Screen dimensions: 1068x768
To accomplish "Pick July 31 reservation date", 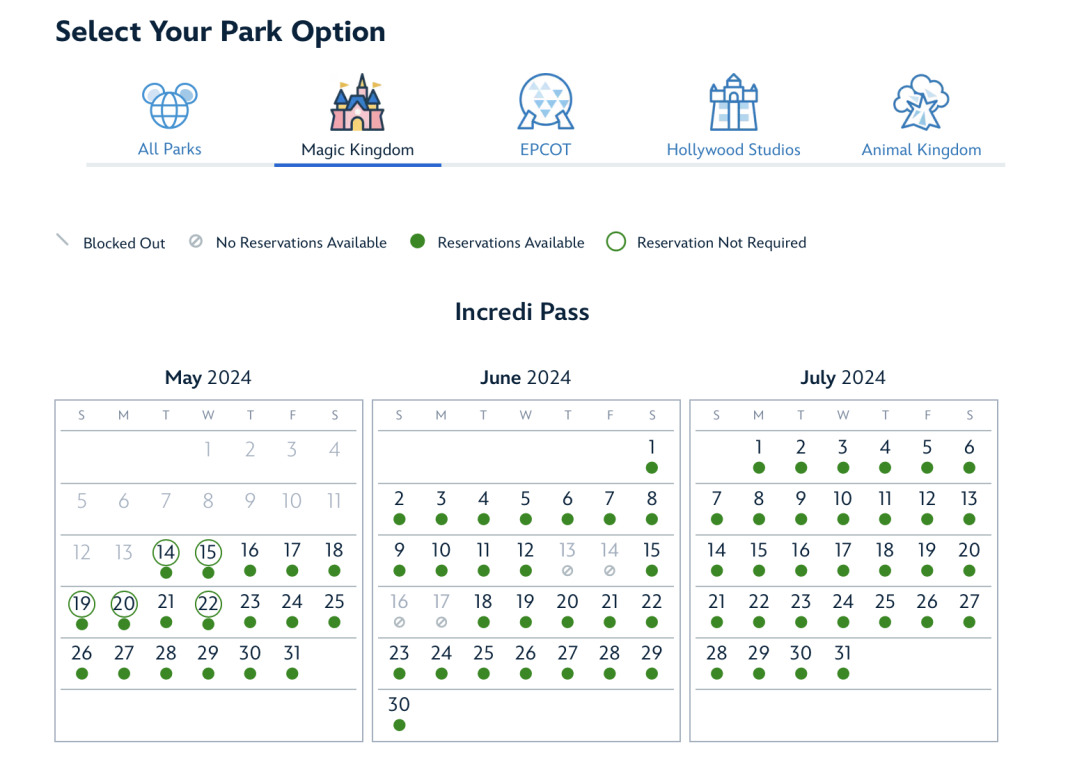I will point(843,654).
